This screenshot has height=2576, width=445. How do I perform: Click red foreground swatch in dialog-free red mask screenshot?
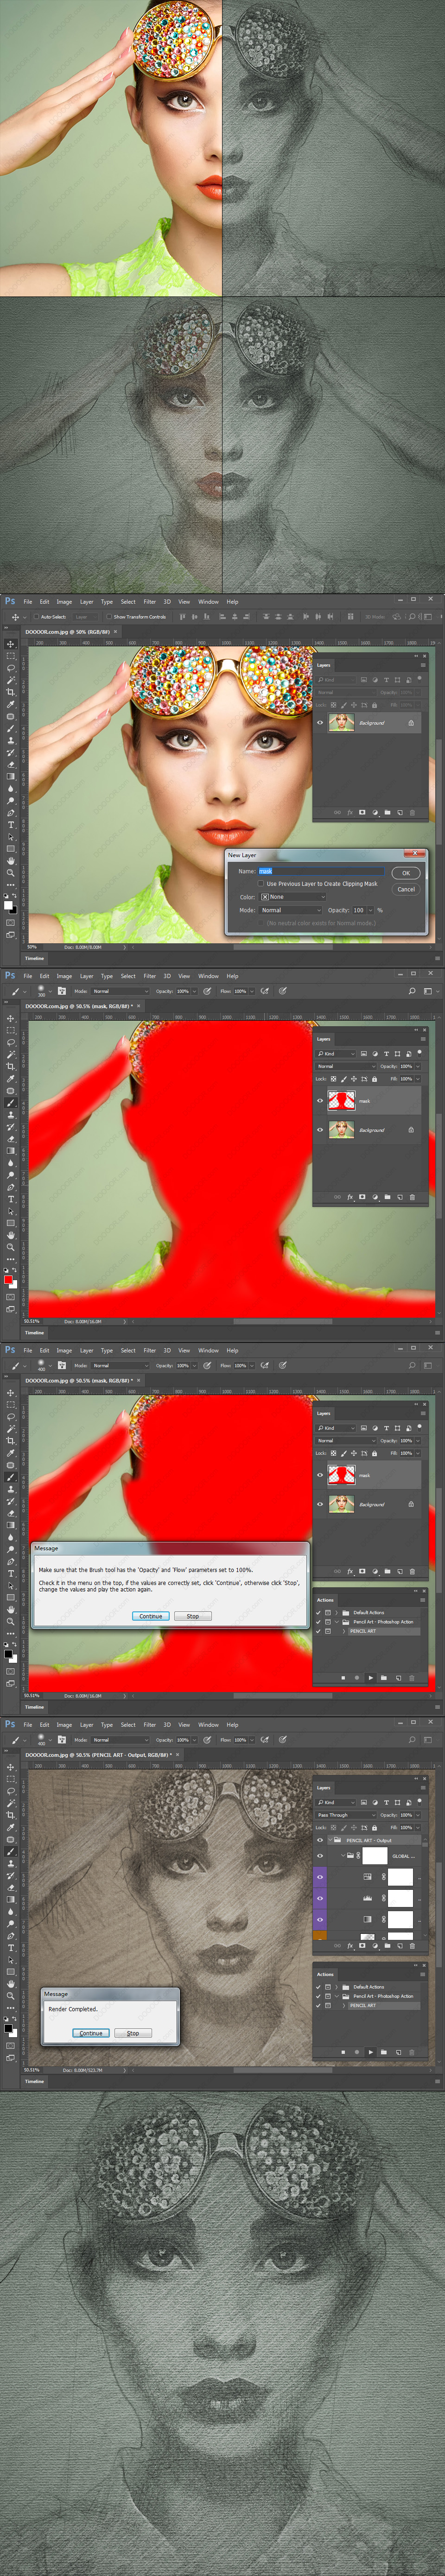tap(8, 1279)
